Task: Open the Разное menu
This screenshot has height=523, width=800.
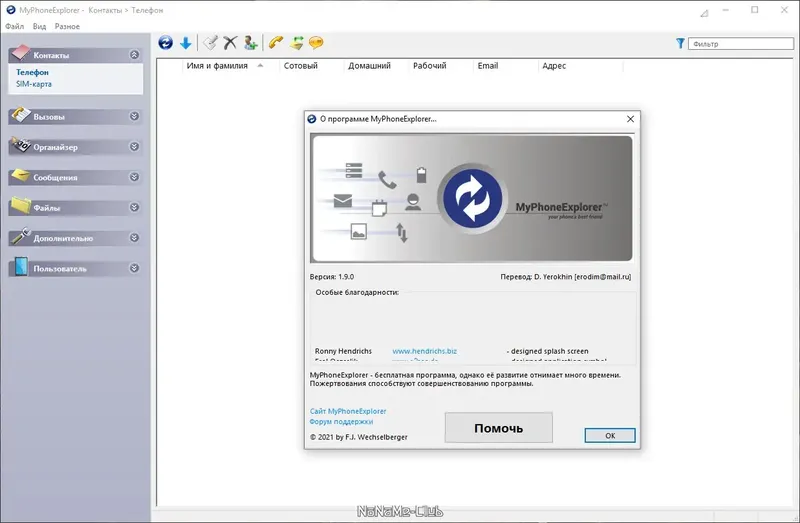Action: tap(67, 27)
